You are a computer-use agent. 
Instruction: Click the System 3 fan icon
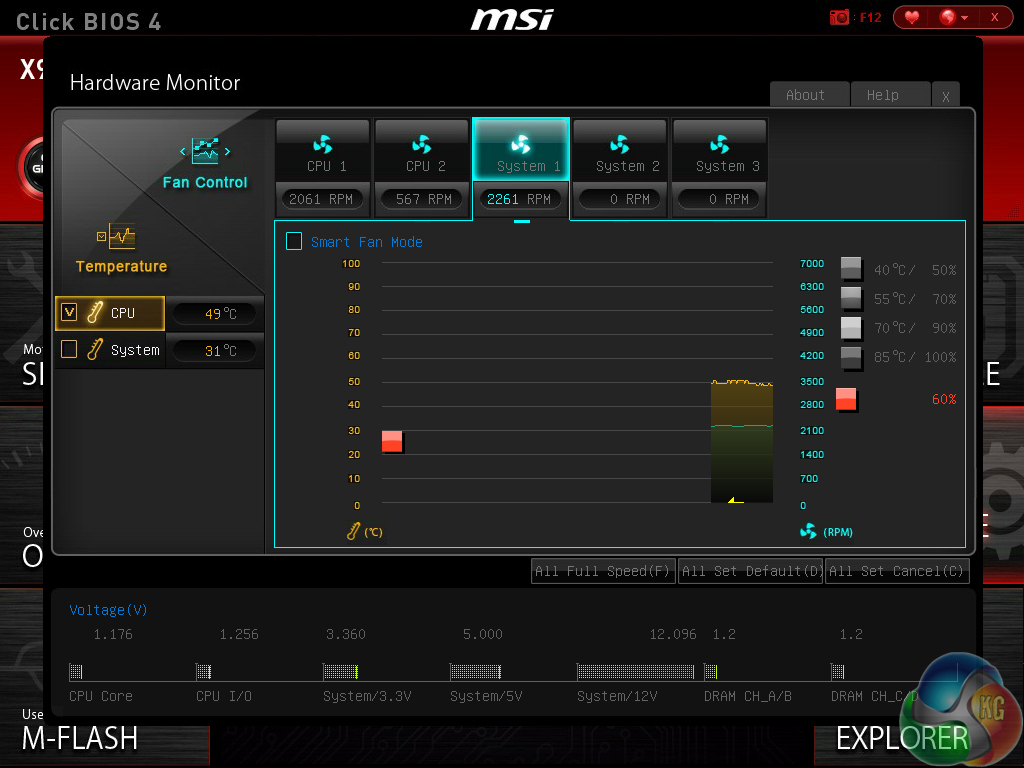point(719,144)
